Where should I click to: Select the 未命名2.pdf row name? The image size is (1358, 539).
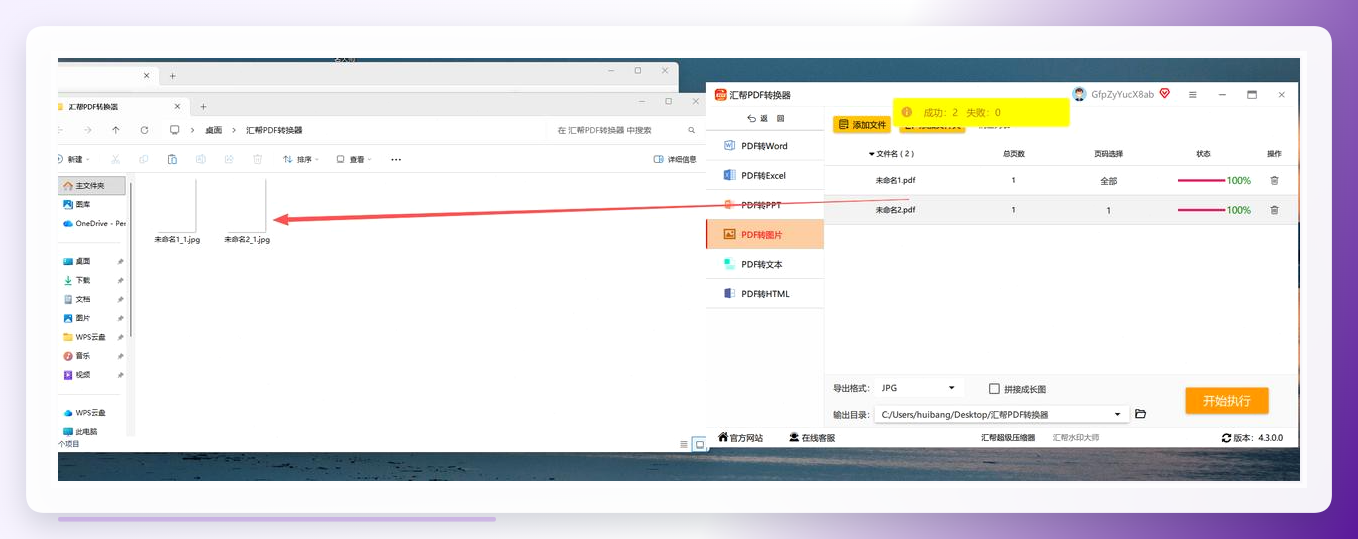point(895,210)
